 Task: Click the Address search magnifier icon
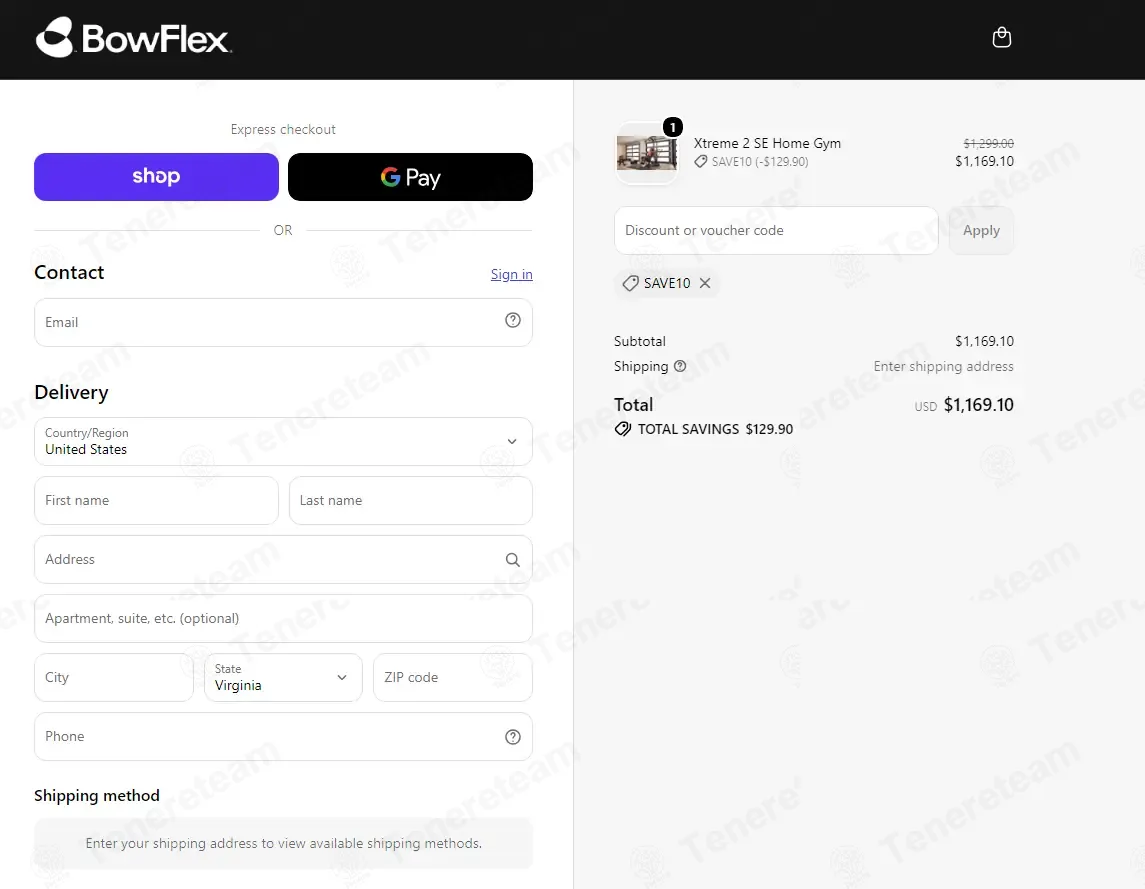[x=513, y=560]
